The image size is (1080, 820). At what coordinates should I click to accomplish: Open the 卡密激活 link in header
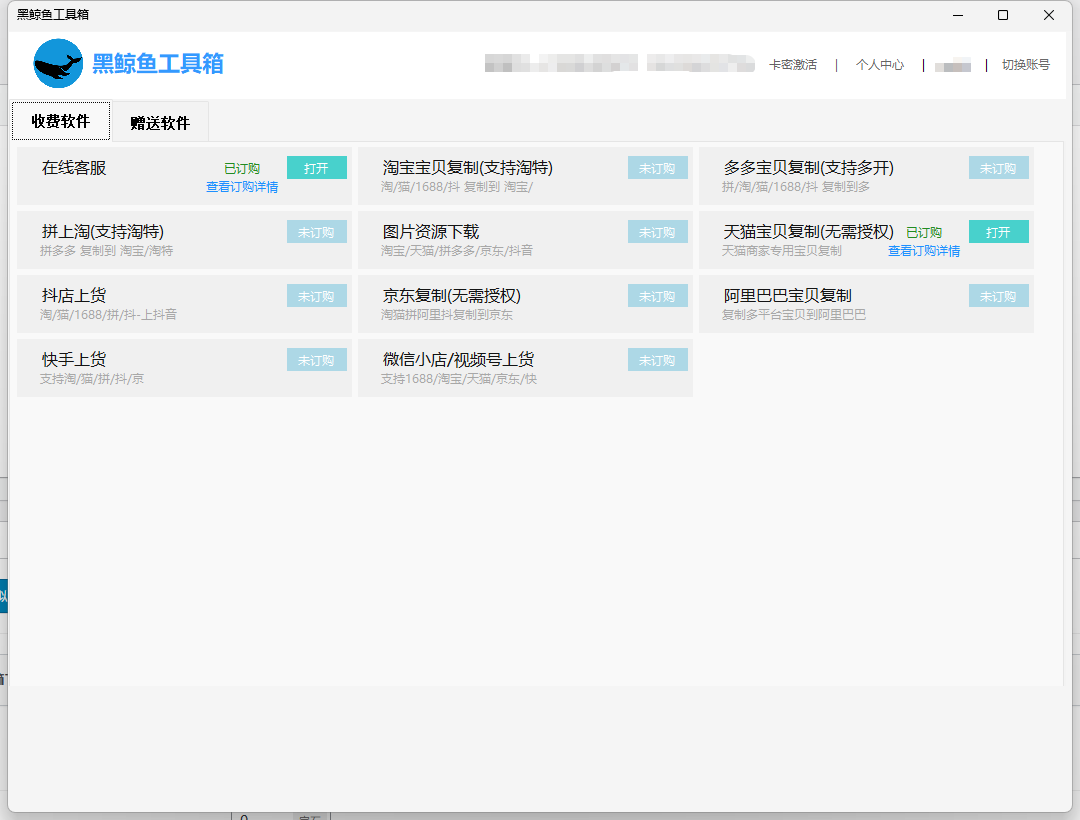tap(792, 65)
